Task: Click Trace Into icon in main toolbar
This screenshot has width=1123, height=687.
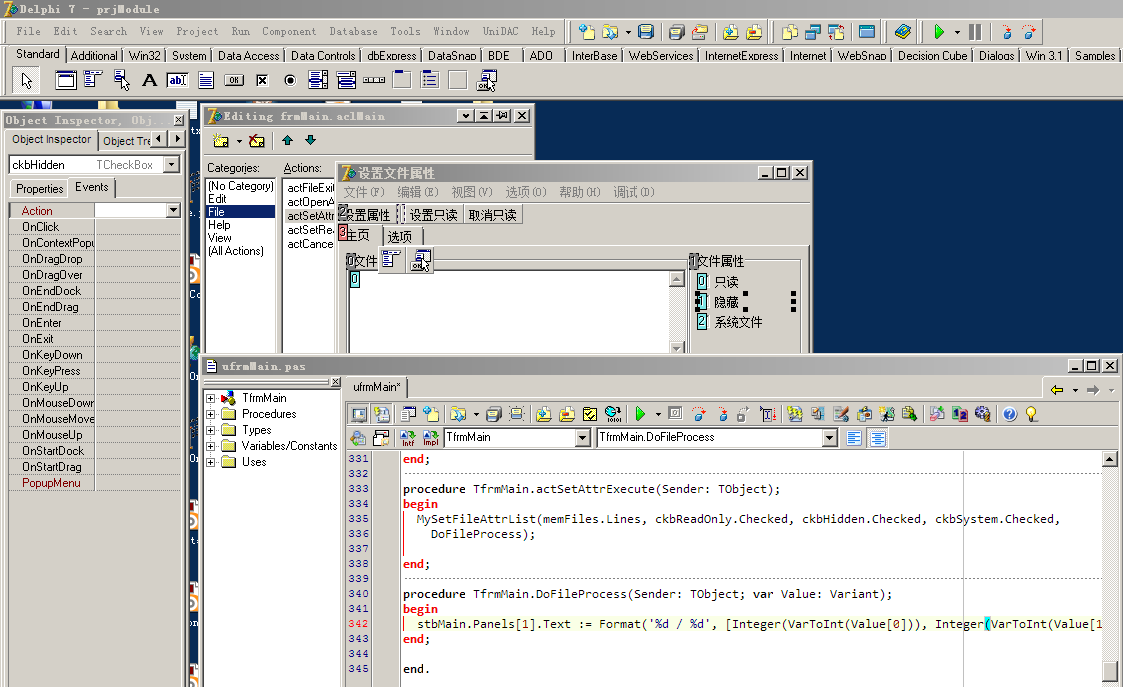Action: tap(1007, 32)
